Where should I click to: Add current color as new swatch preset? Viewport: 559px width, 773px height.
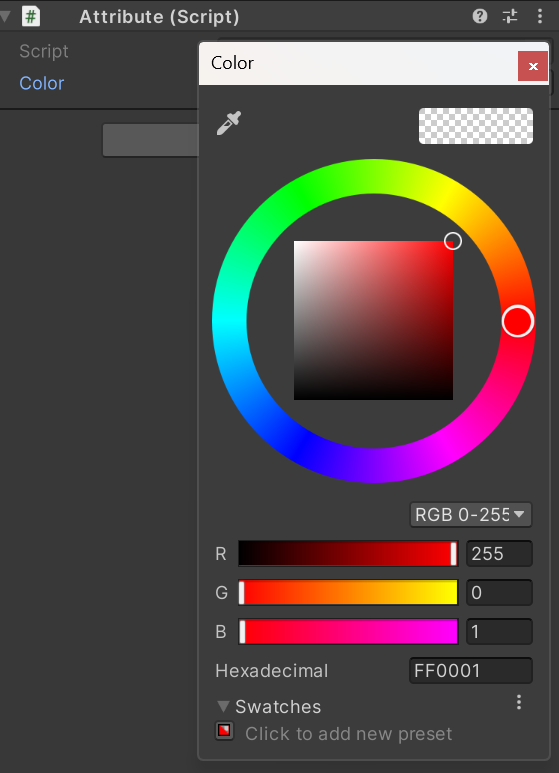click(x=224, y=731)
